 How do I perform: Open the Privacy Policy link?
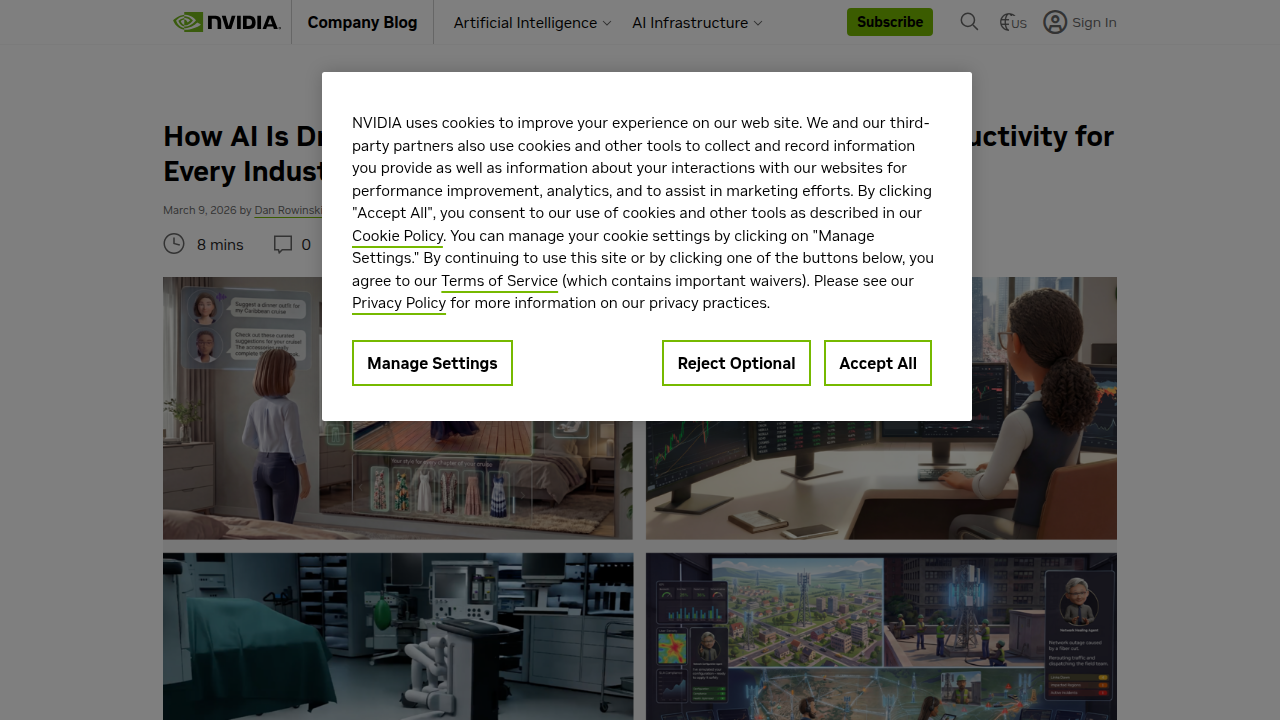(x=399, y=303)
